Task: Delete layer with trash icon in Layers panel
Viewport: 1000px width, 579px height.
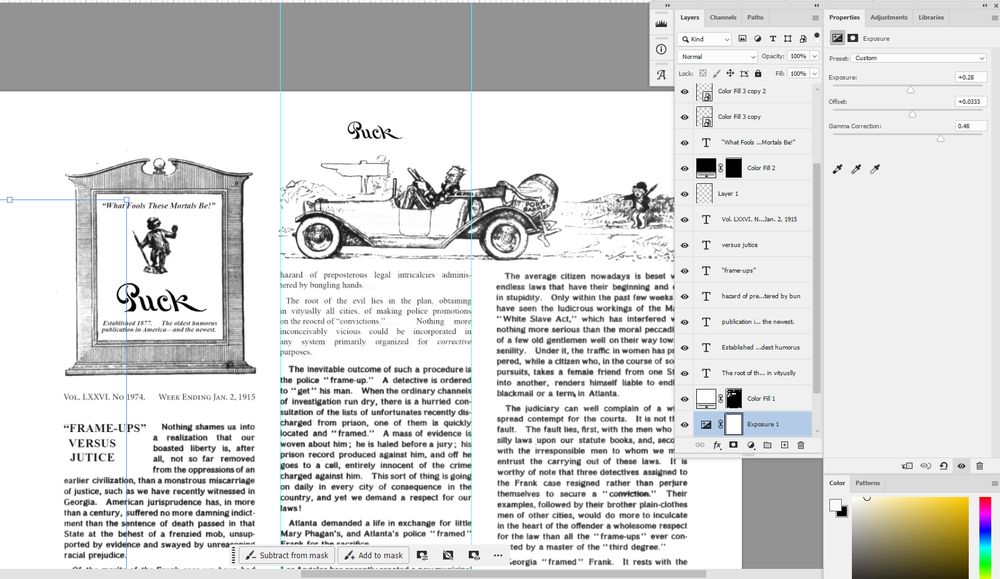Action: [800, 445]
